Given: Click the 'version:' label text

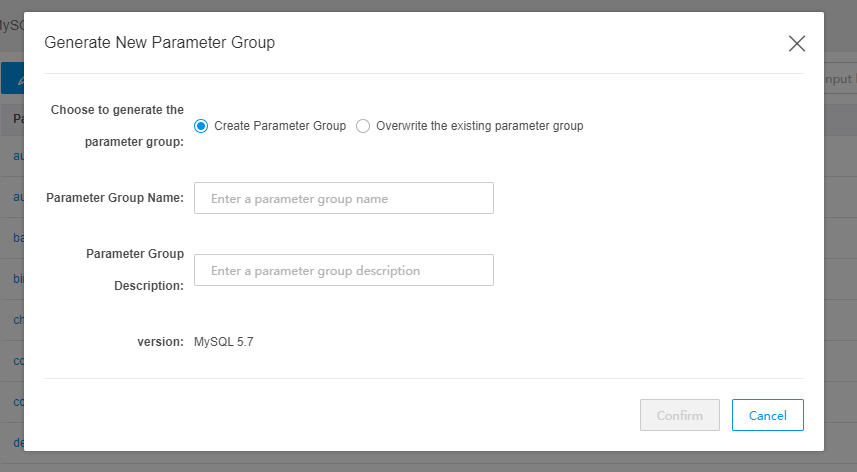Looking at the screenshot, I should point(160,342).
